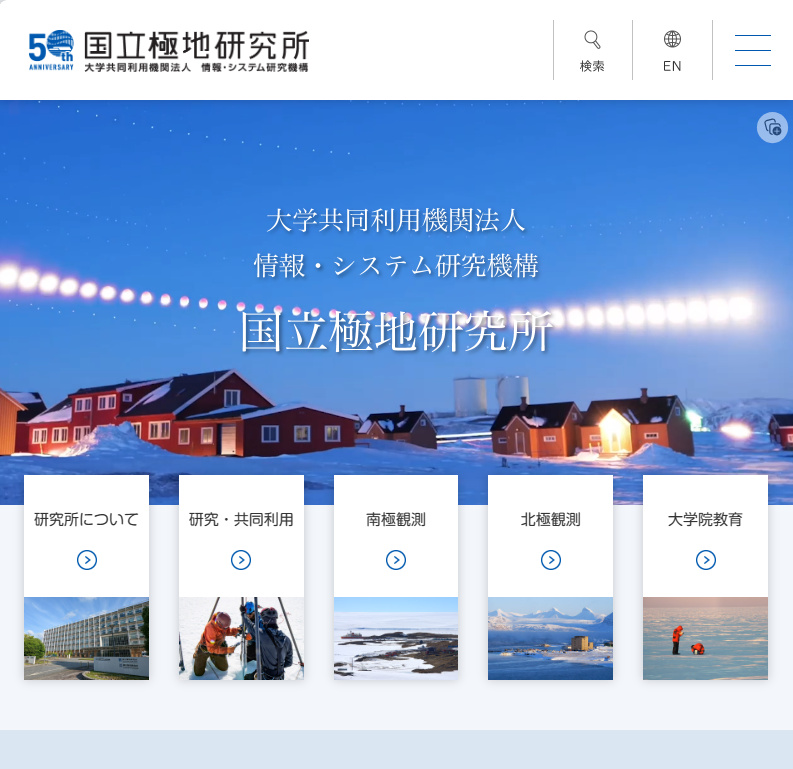This screenshot has width=793, height=769.
Task: Click the floating badge icon on banner
Action: tap(772, 128)
